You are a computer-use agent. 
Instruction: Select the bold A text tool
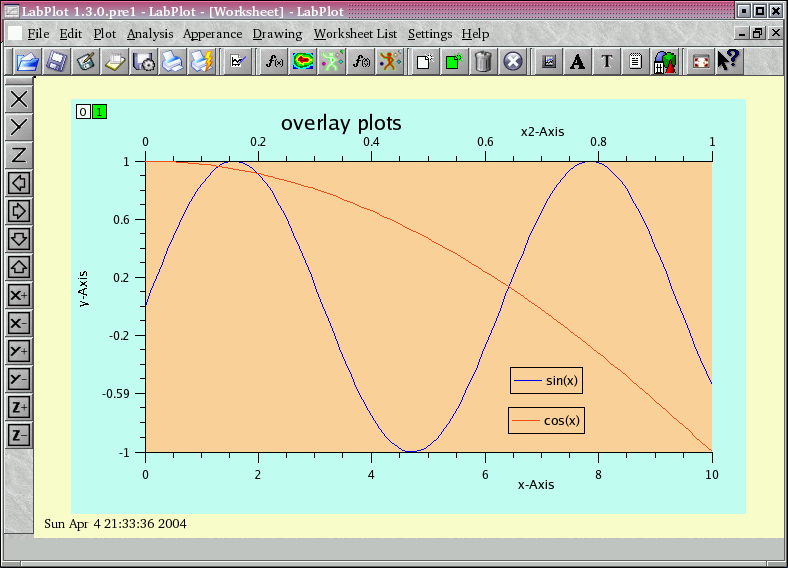577,62
